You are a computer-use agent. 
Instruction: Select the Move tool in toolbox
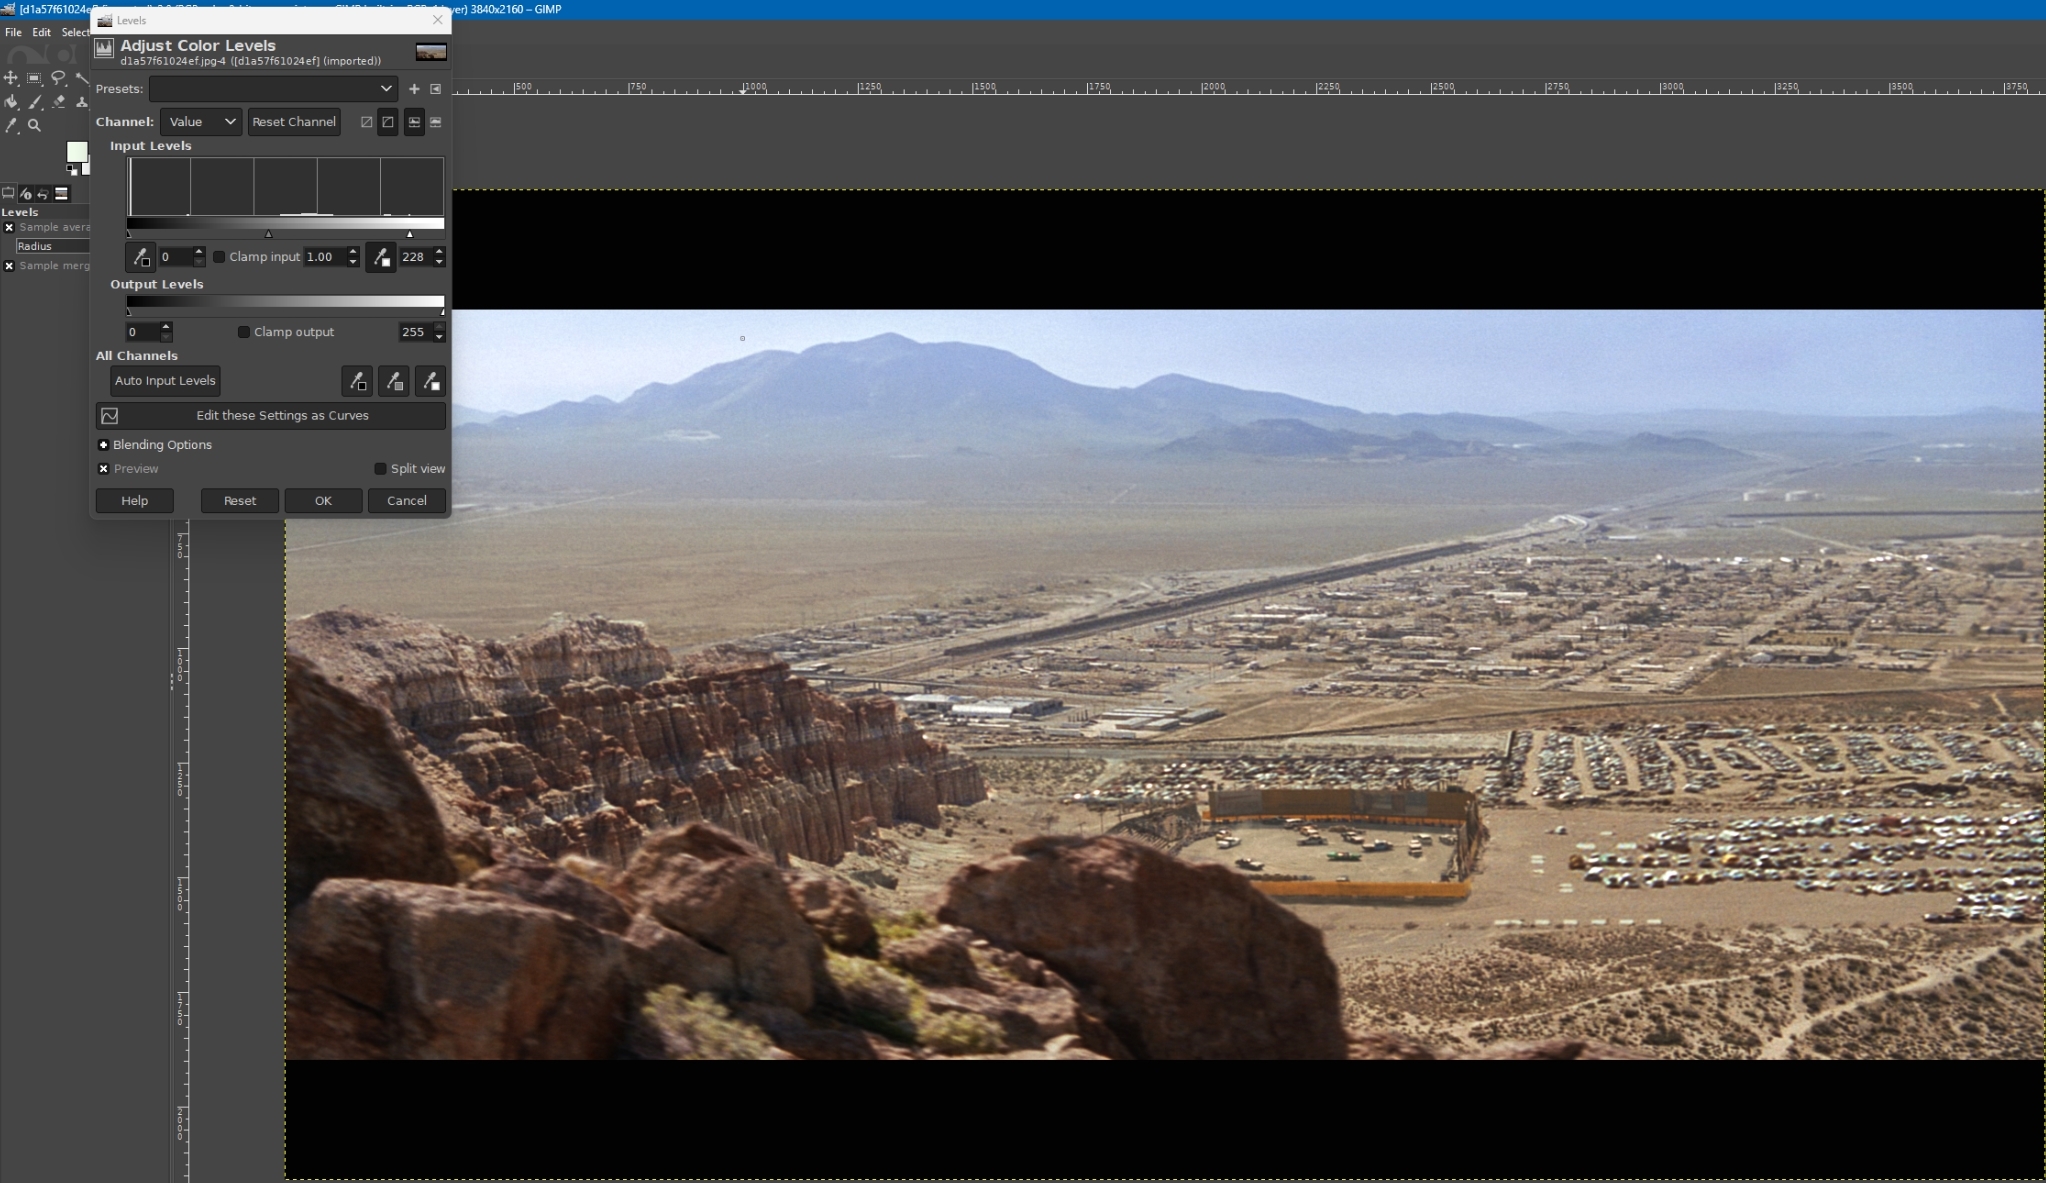coord(11,78)
